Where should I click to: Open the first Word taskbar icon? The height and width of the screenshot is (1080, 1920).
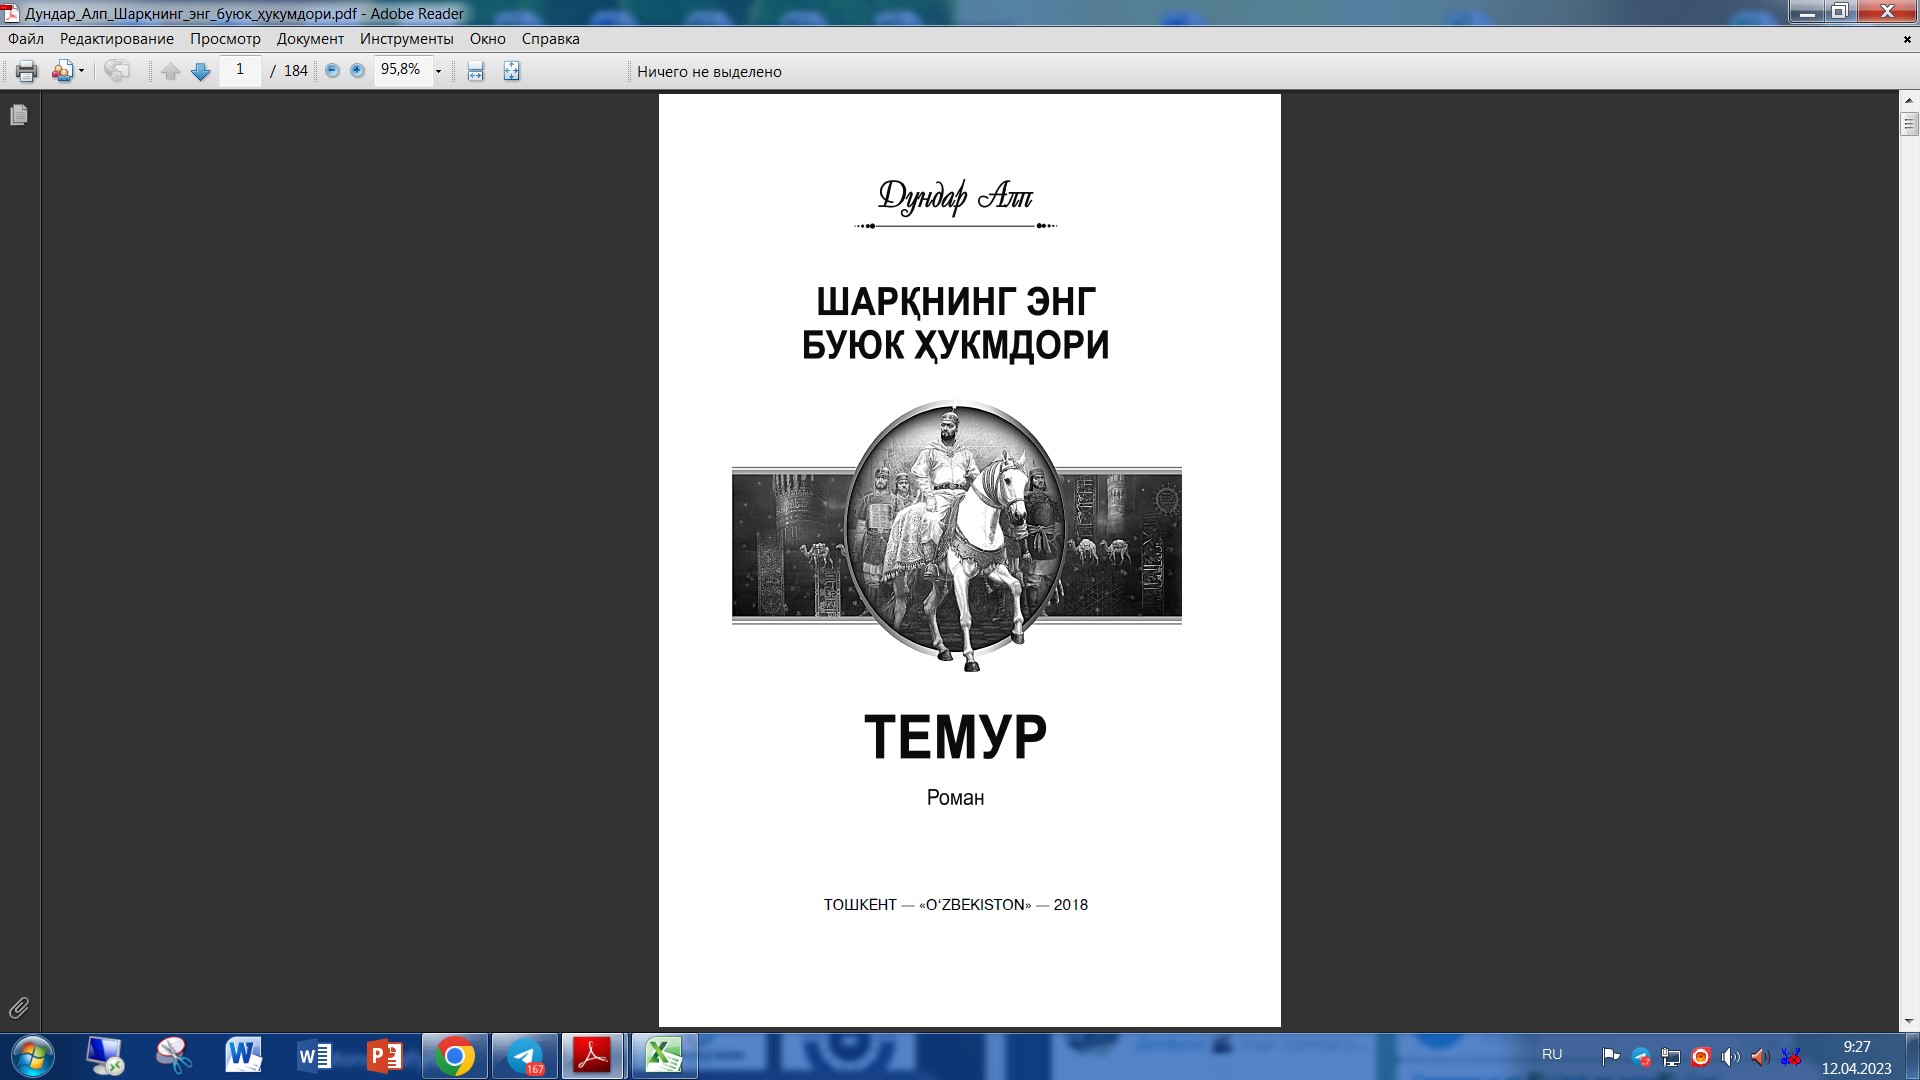pyautogui.click(x=244, y=1056)
